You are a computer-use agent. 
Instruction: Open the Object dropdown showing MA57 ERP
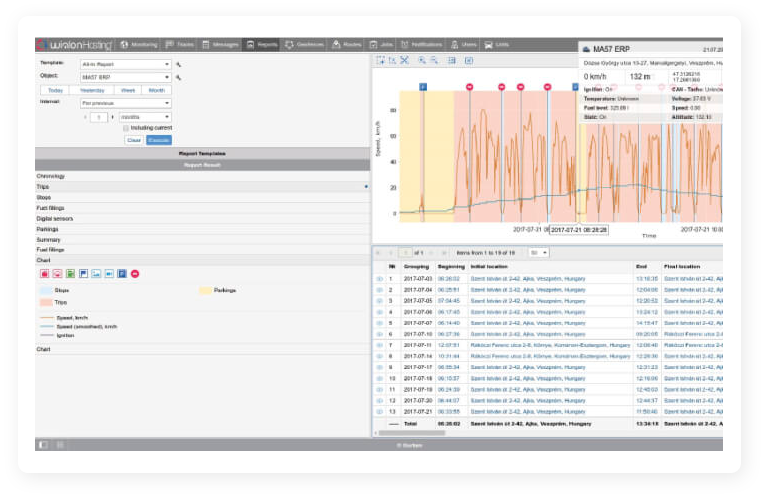pyautogui.click(x=126, y=78)
